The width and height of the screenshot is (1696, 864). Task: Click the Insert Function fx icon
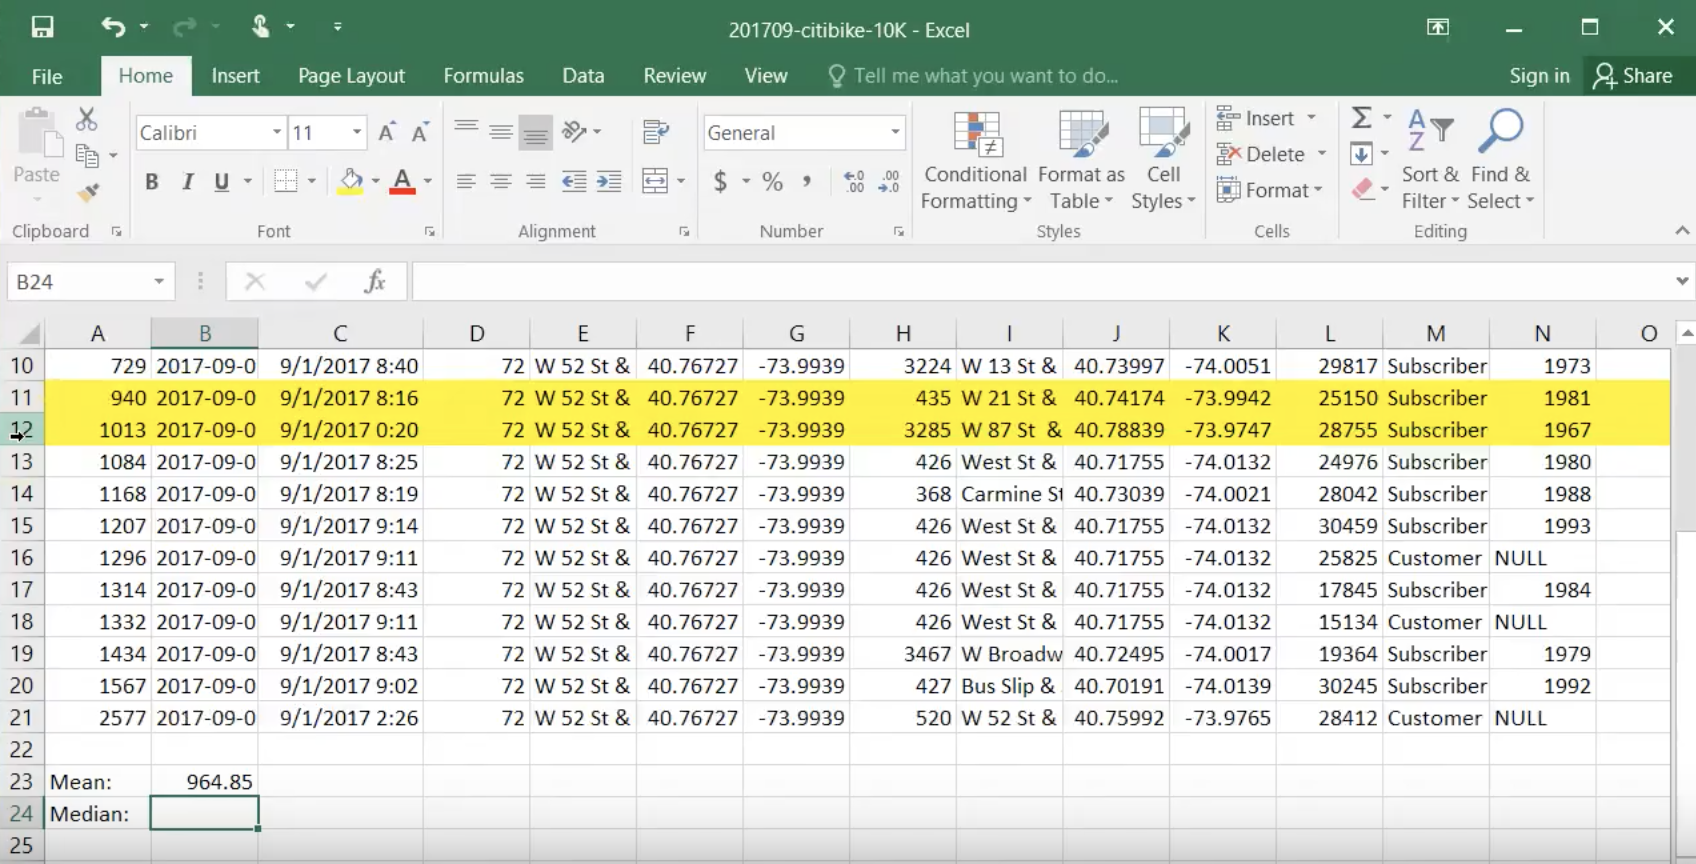pyautogui.click(x=375, y=282)
